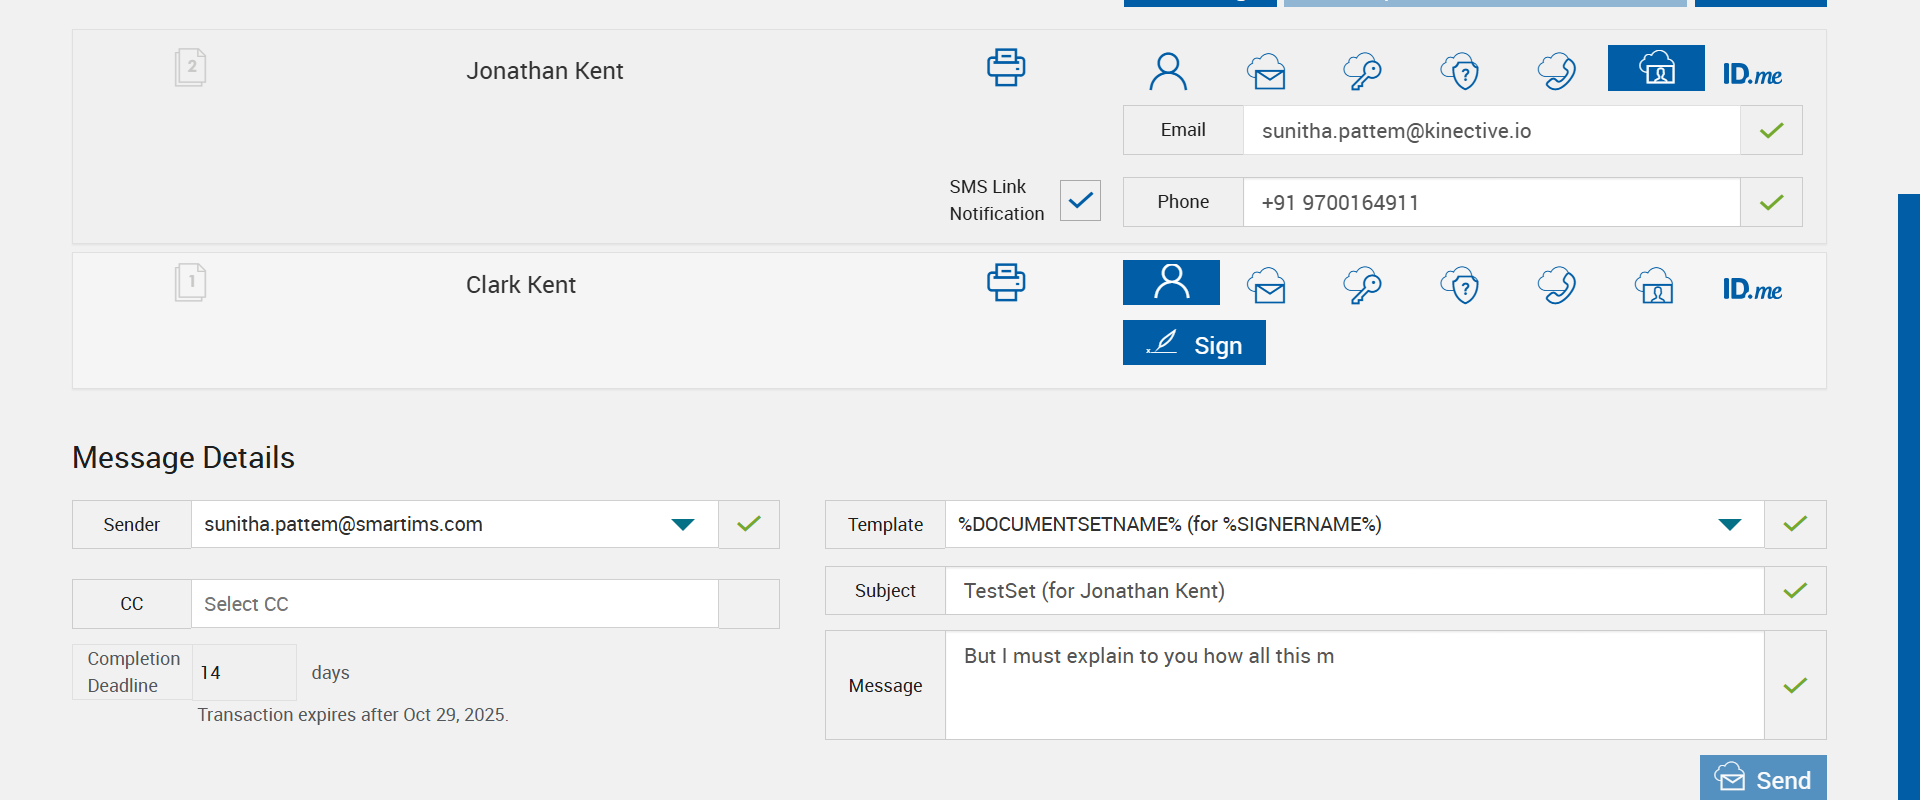This screenshot has height=800, width=1920.
Task: Expand the Template dropdown list
Action: pyautogui.click(x=1729, y=525)
